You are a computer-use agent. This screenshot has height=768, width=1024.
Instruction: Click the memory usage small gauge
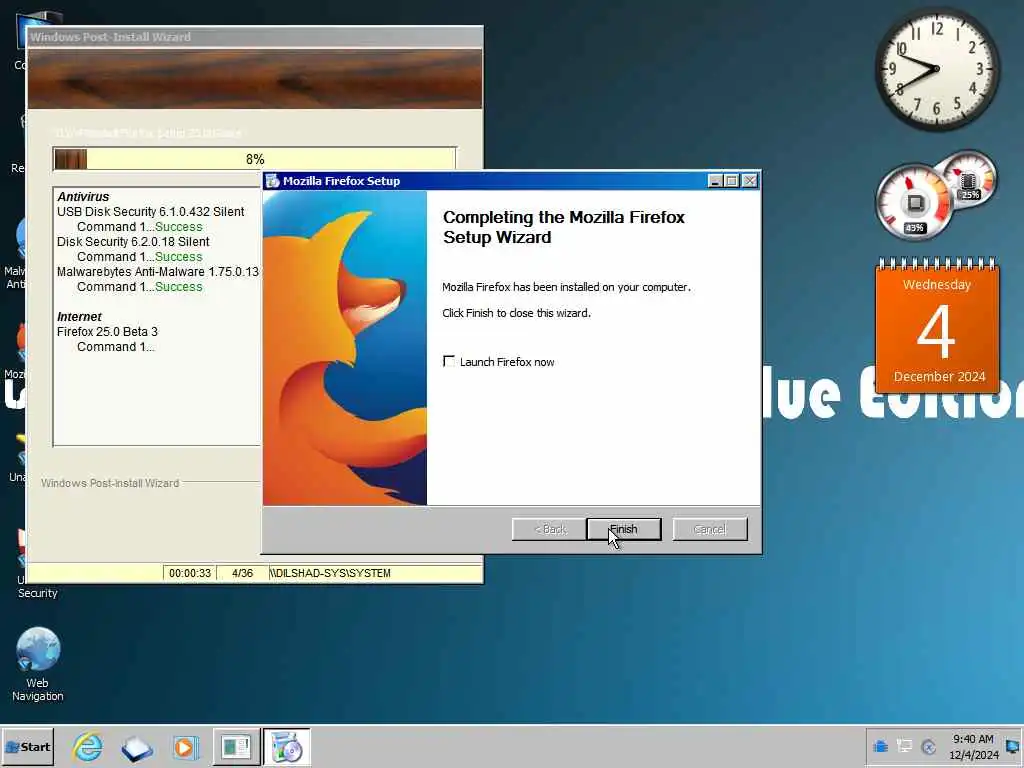tap(970, 179)
